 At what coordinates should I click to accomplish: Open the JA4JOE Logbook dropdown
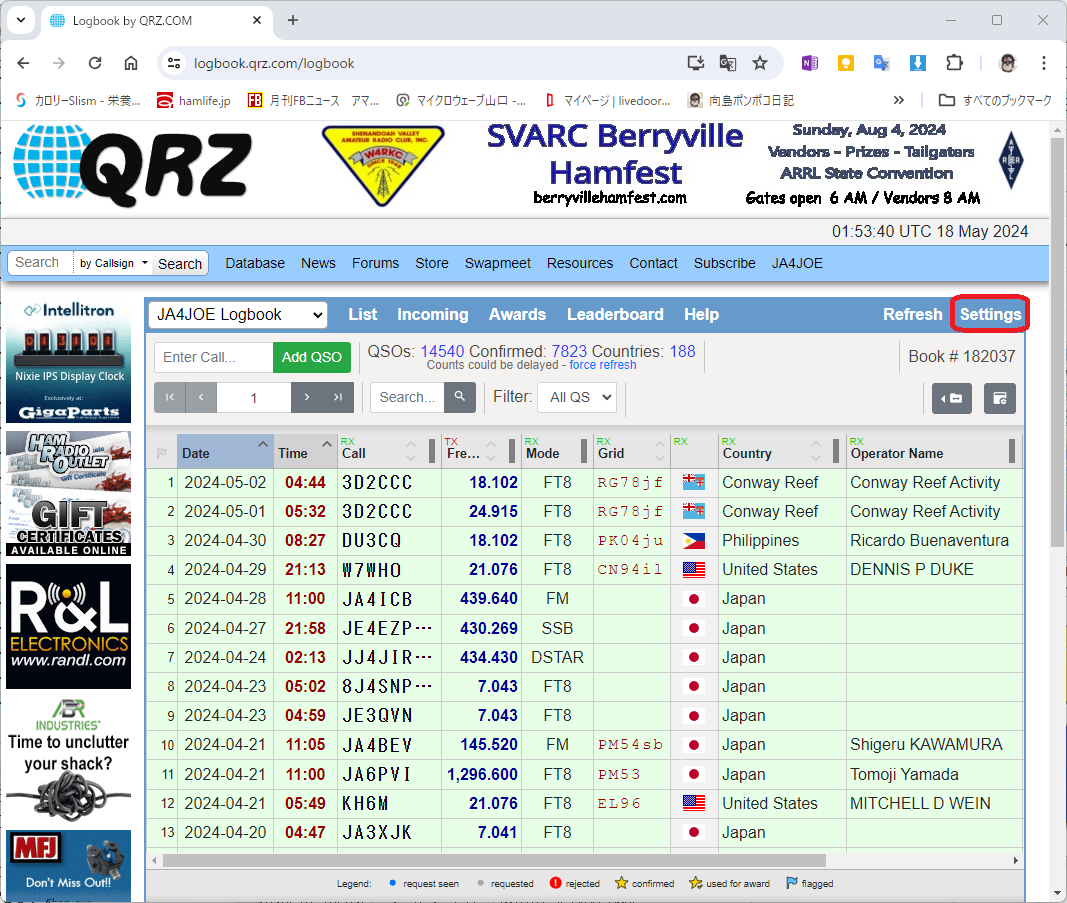coord(237,315)
